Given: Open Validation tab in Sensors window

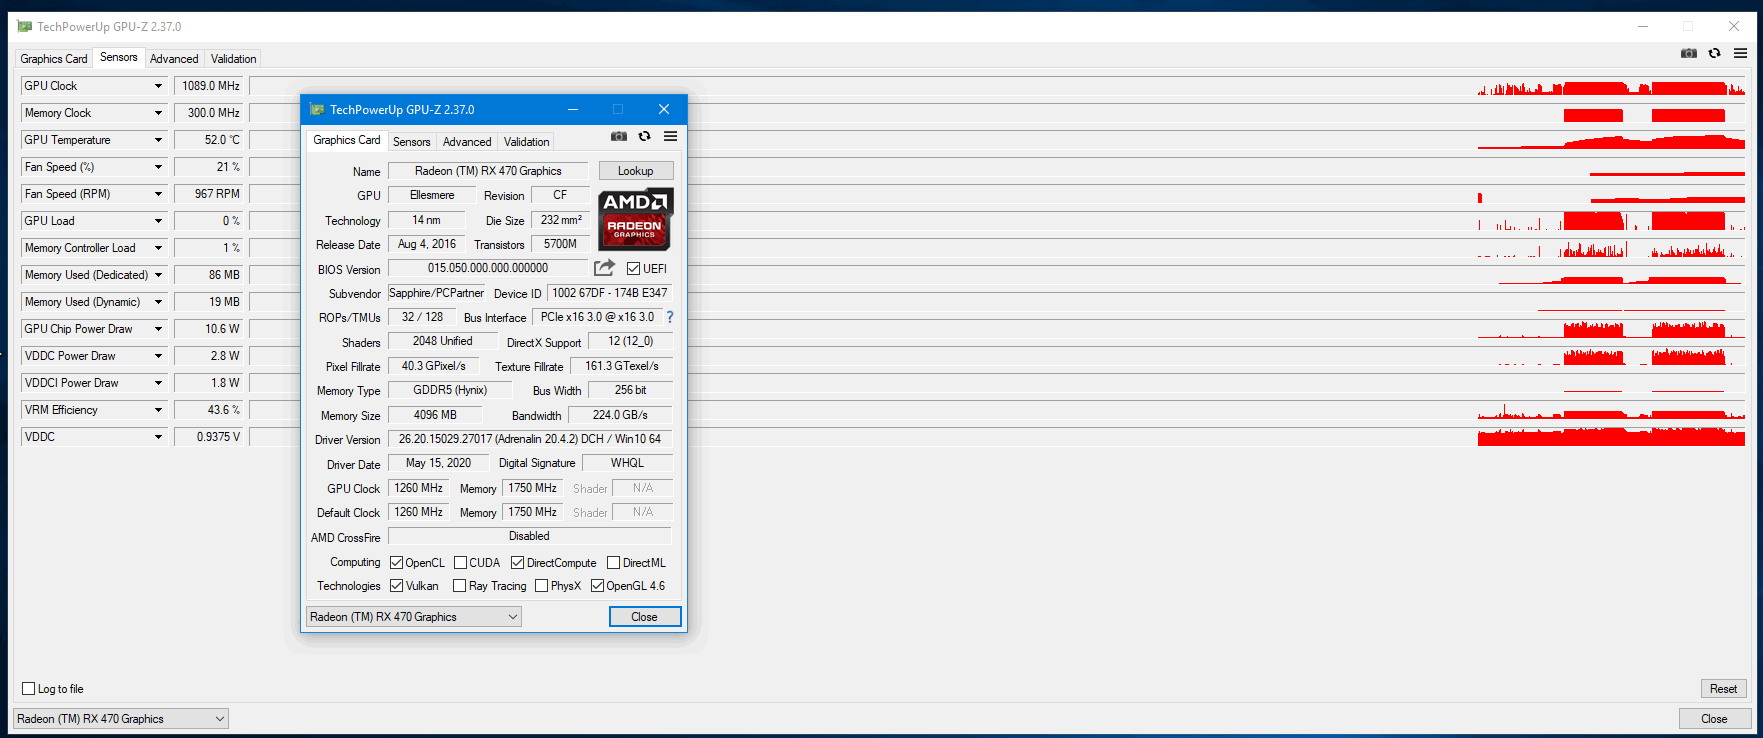Looking at the screenshot, I should 233,59.
